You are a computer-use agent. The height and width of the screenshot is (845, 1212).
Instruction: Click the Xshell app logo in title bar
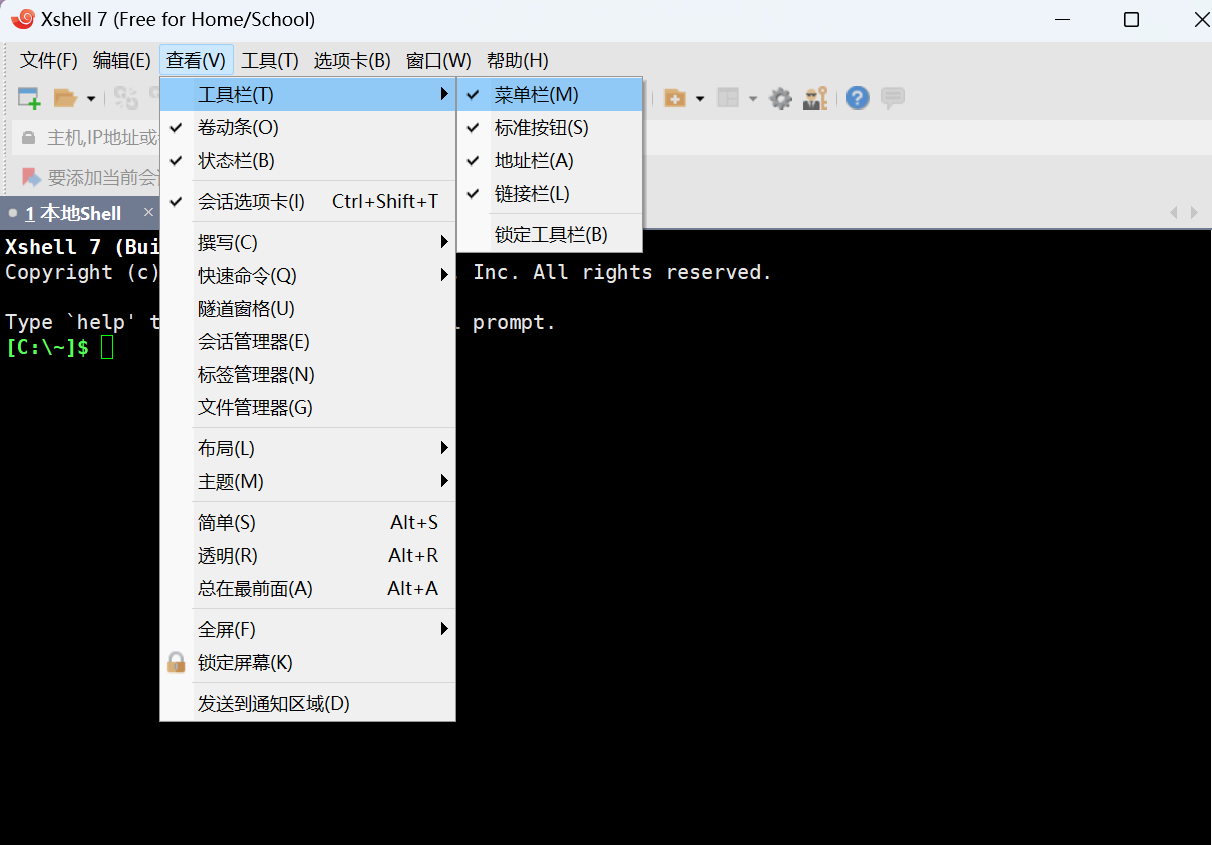point(22,19)
